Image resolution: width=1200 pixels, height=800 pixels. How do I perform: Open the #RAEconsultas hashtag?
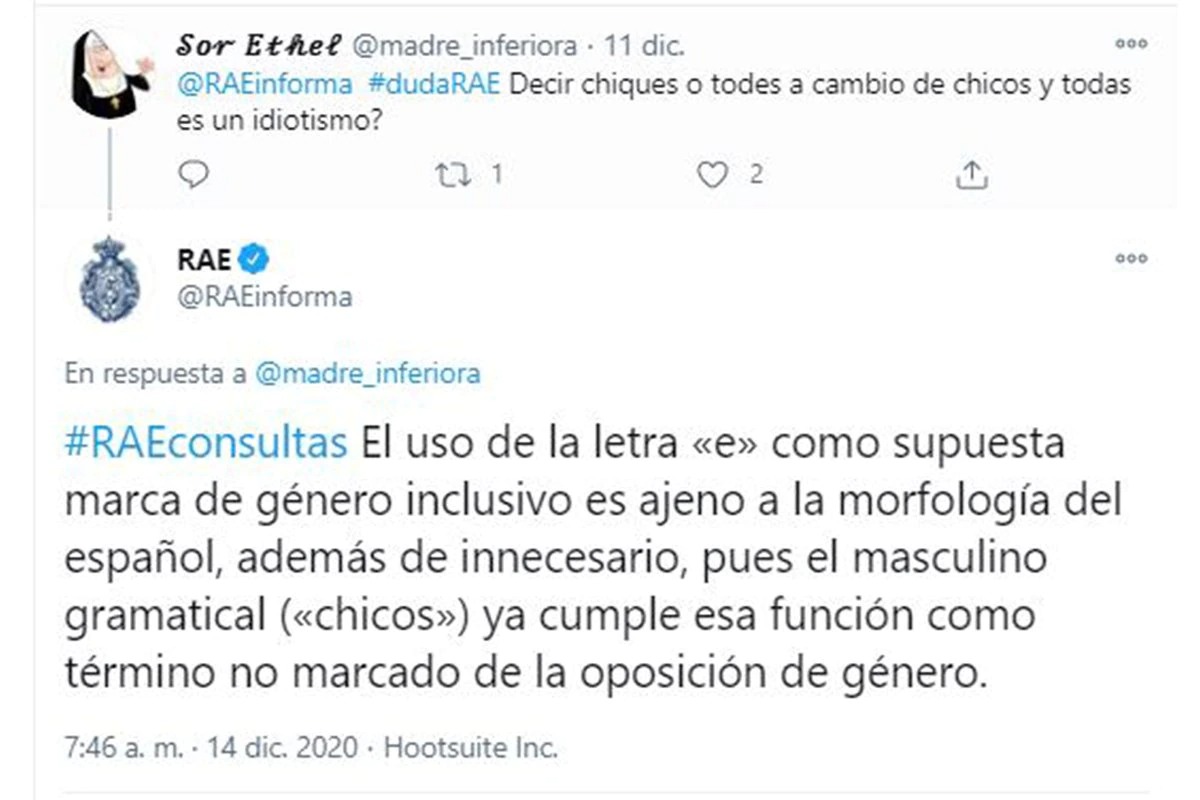[206, 444]
